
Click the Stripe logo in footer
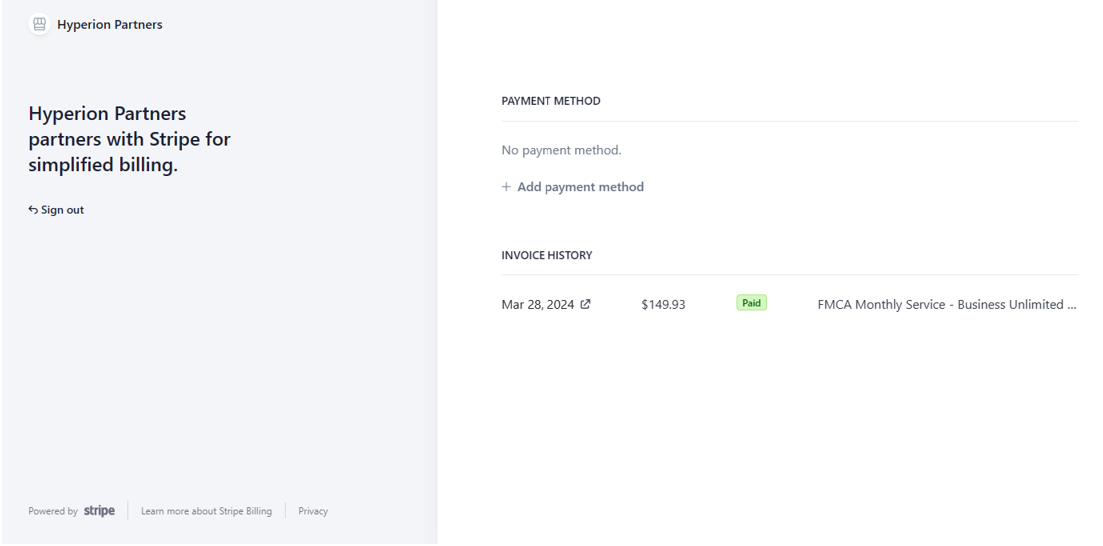click(99, 511)
